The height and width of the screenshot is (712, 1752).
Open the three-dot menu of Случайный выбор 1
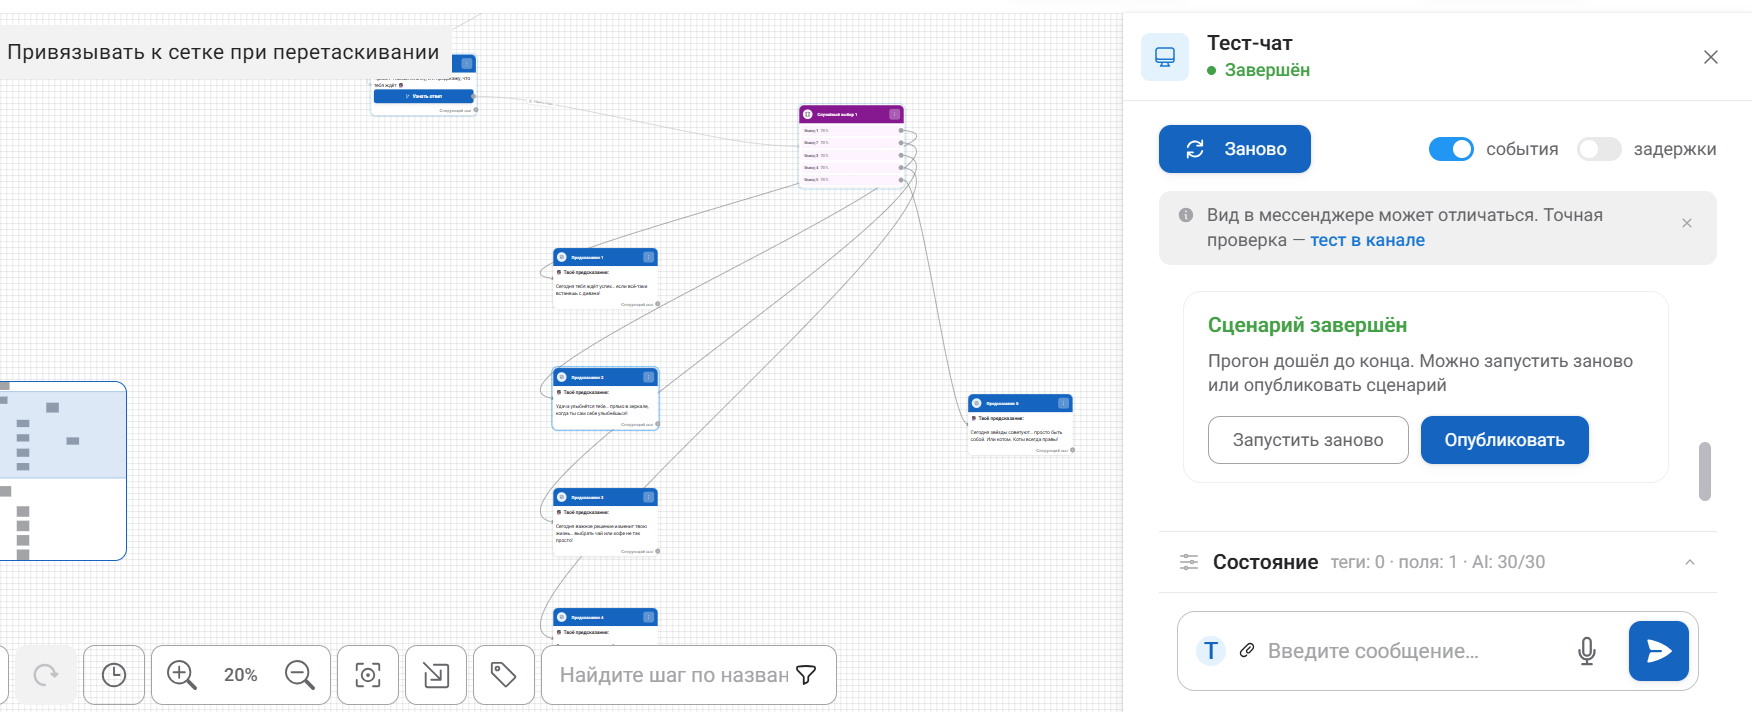pyautogui.click(x=894, y=114)
